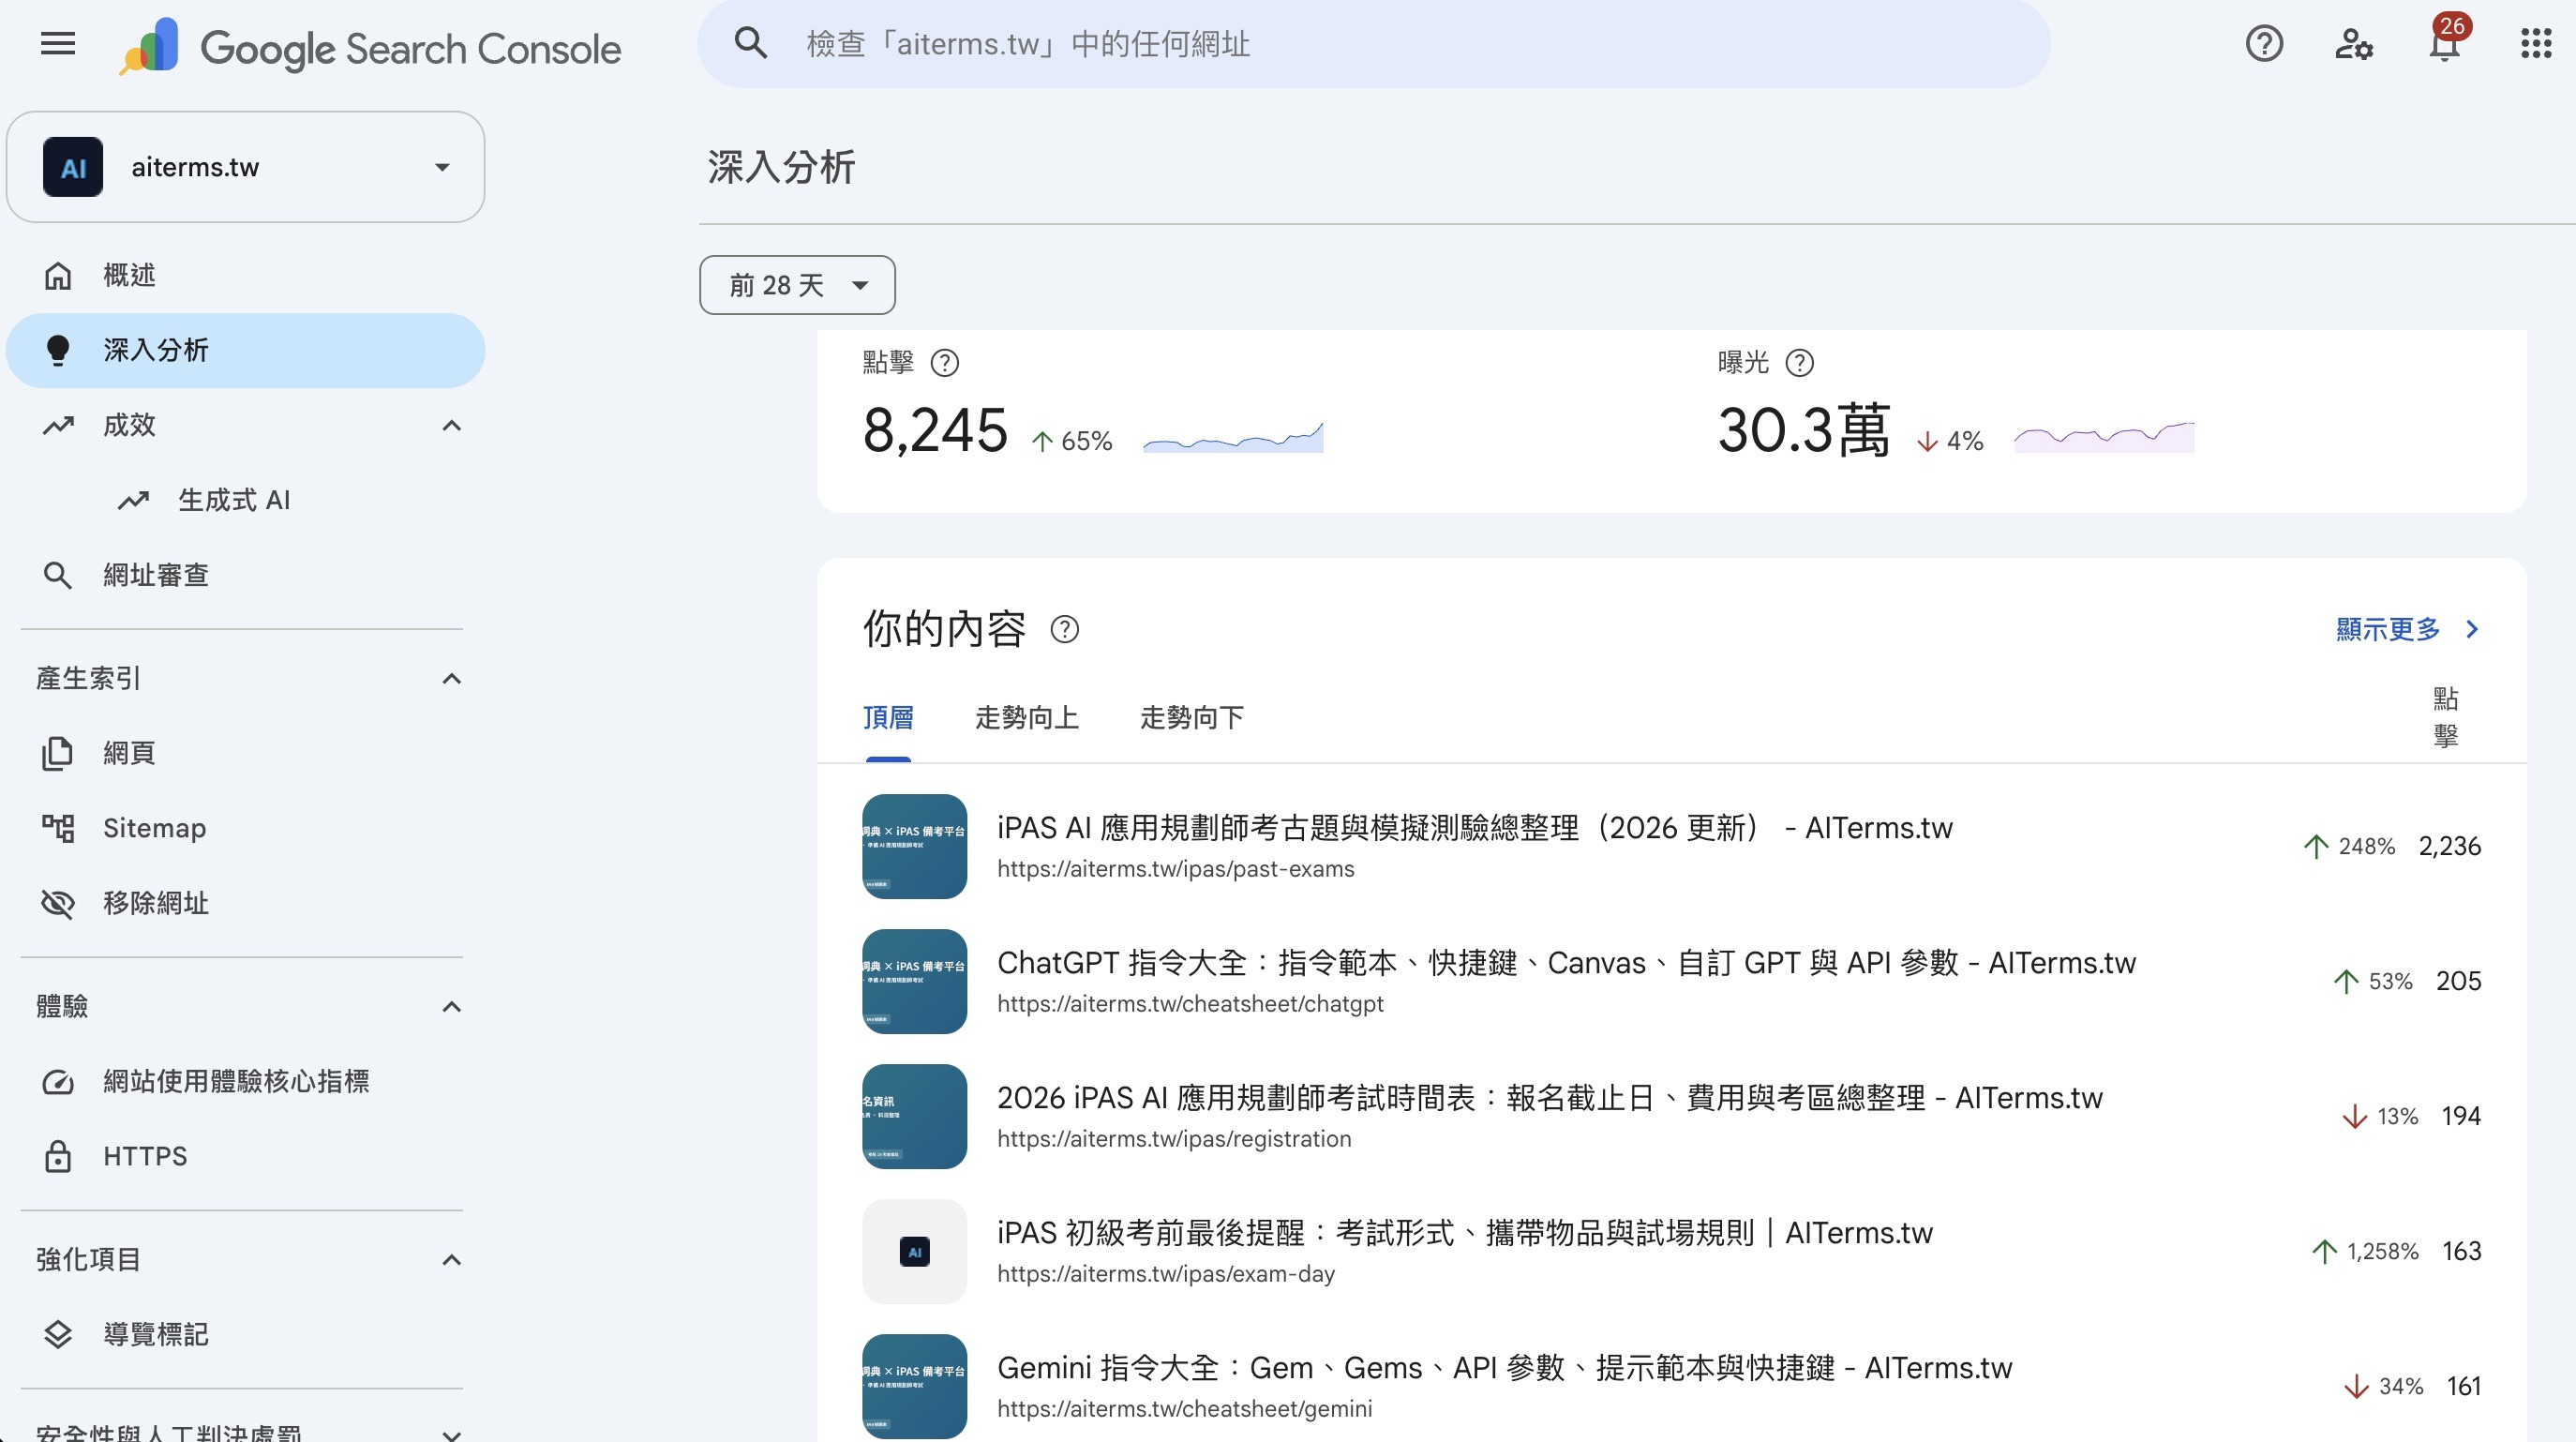Click the 1,258% increase value
The height and width of the screenshot is (1442, 2576).
pyautogui.click(x=2382, y=1251)
